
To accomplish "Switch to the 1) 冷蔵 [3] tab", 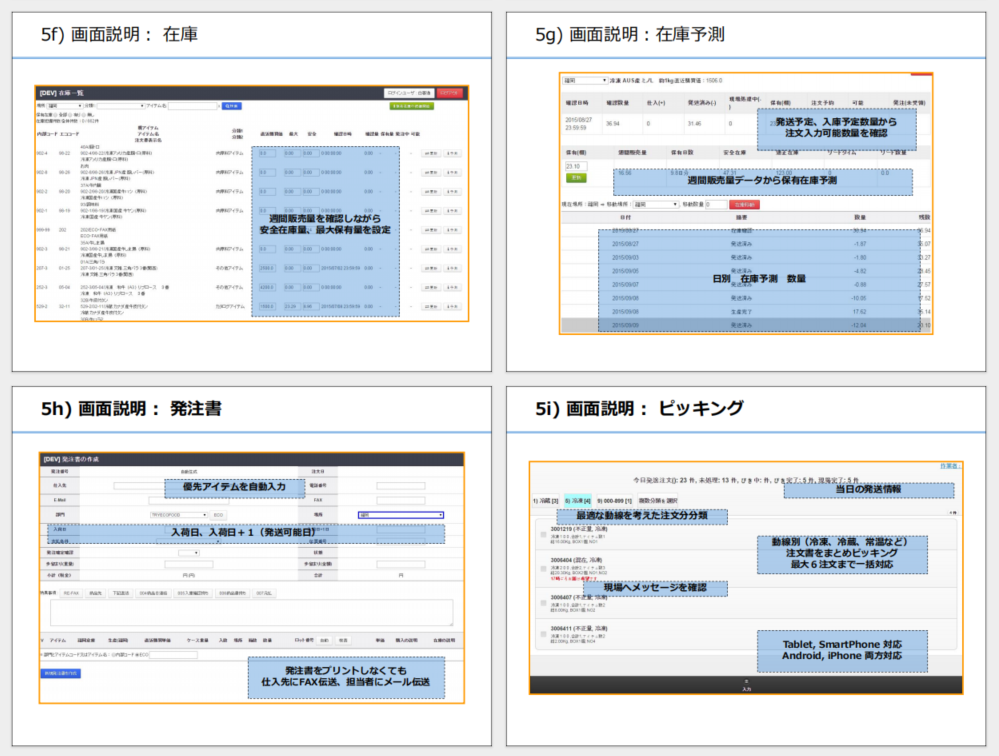I will (x=545, y=501).
